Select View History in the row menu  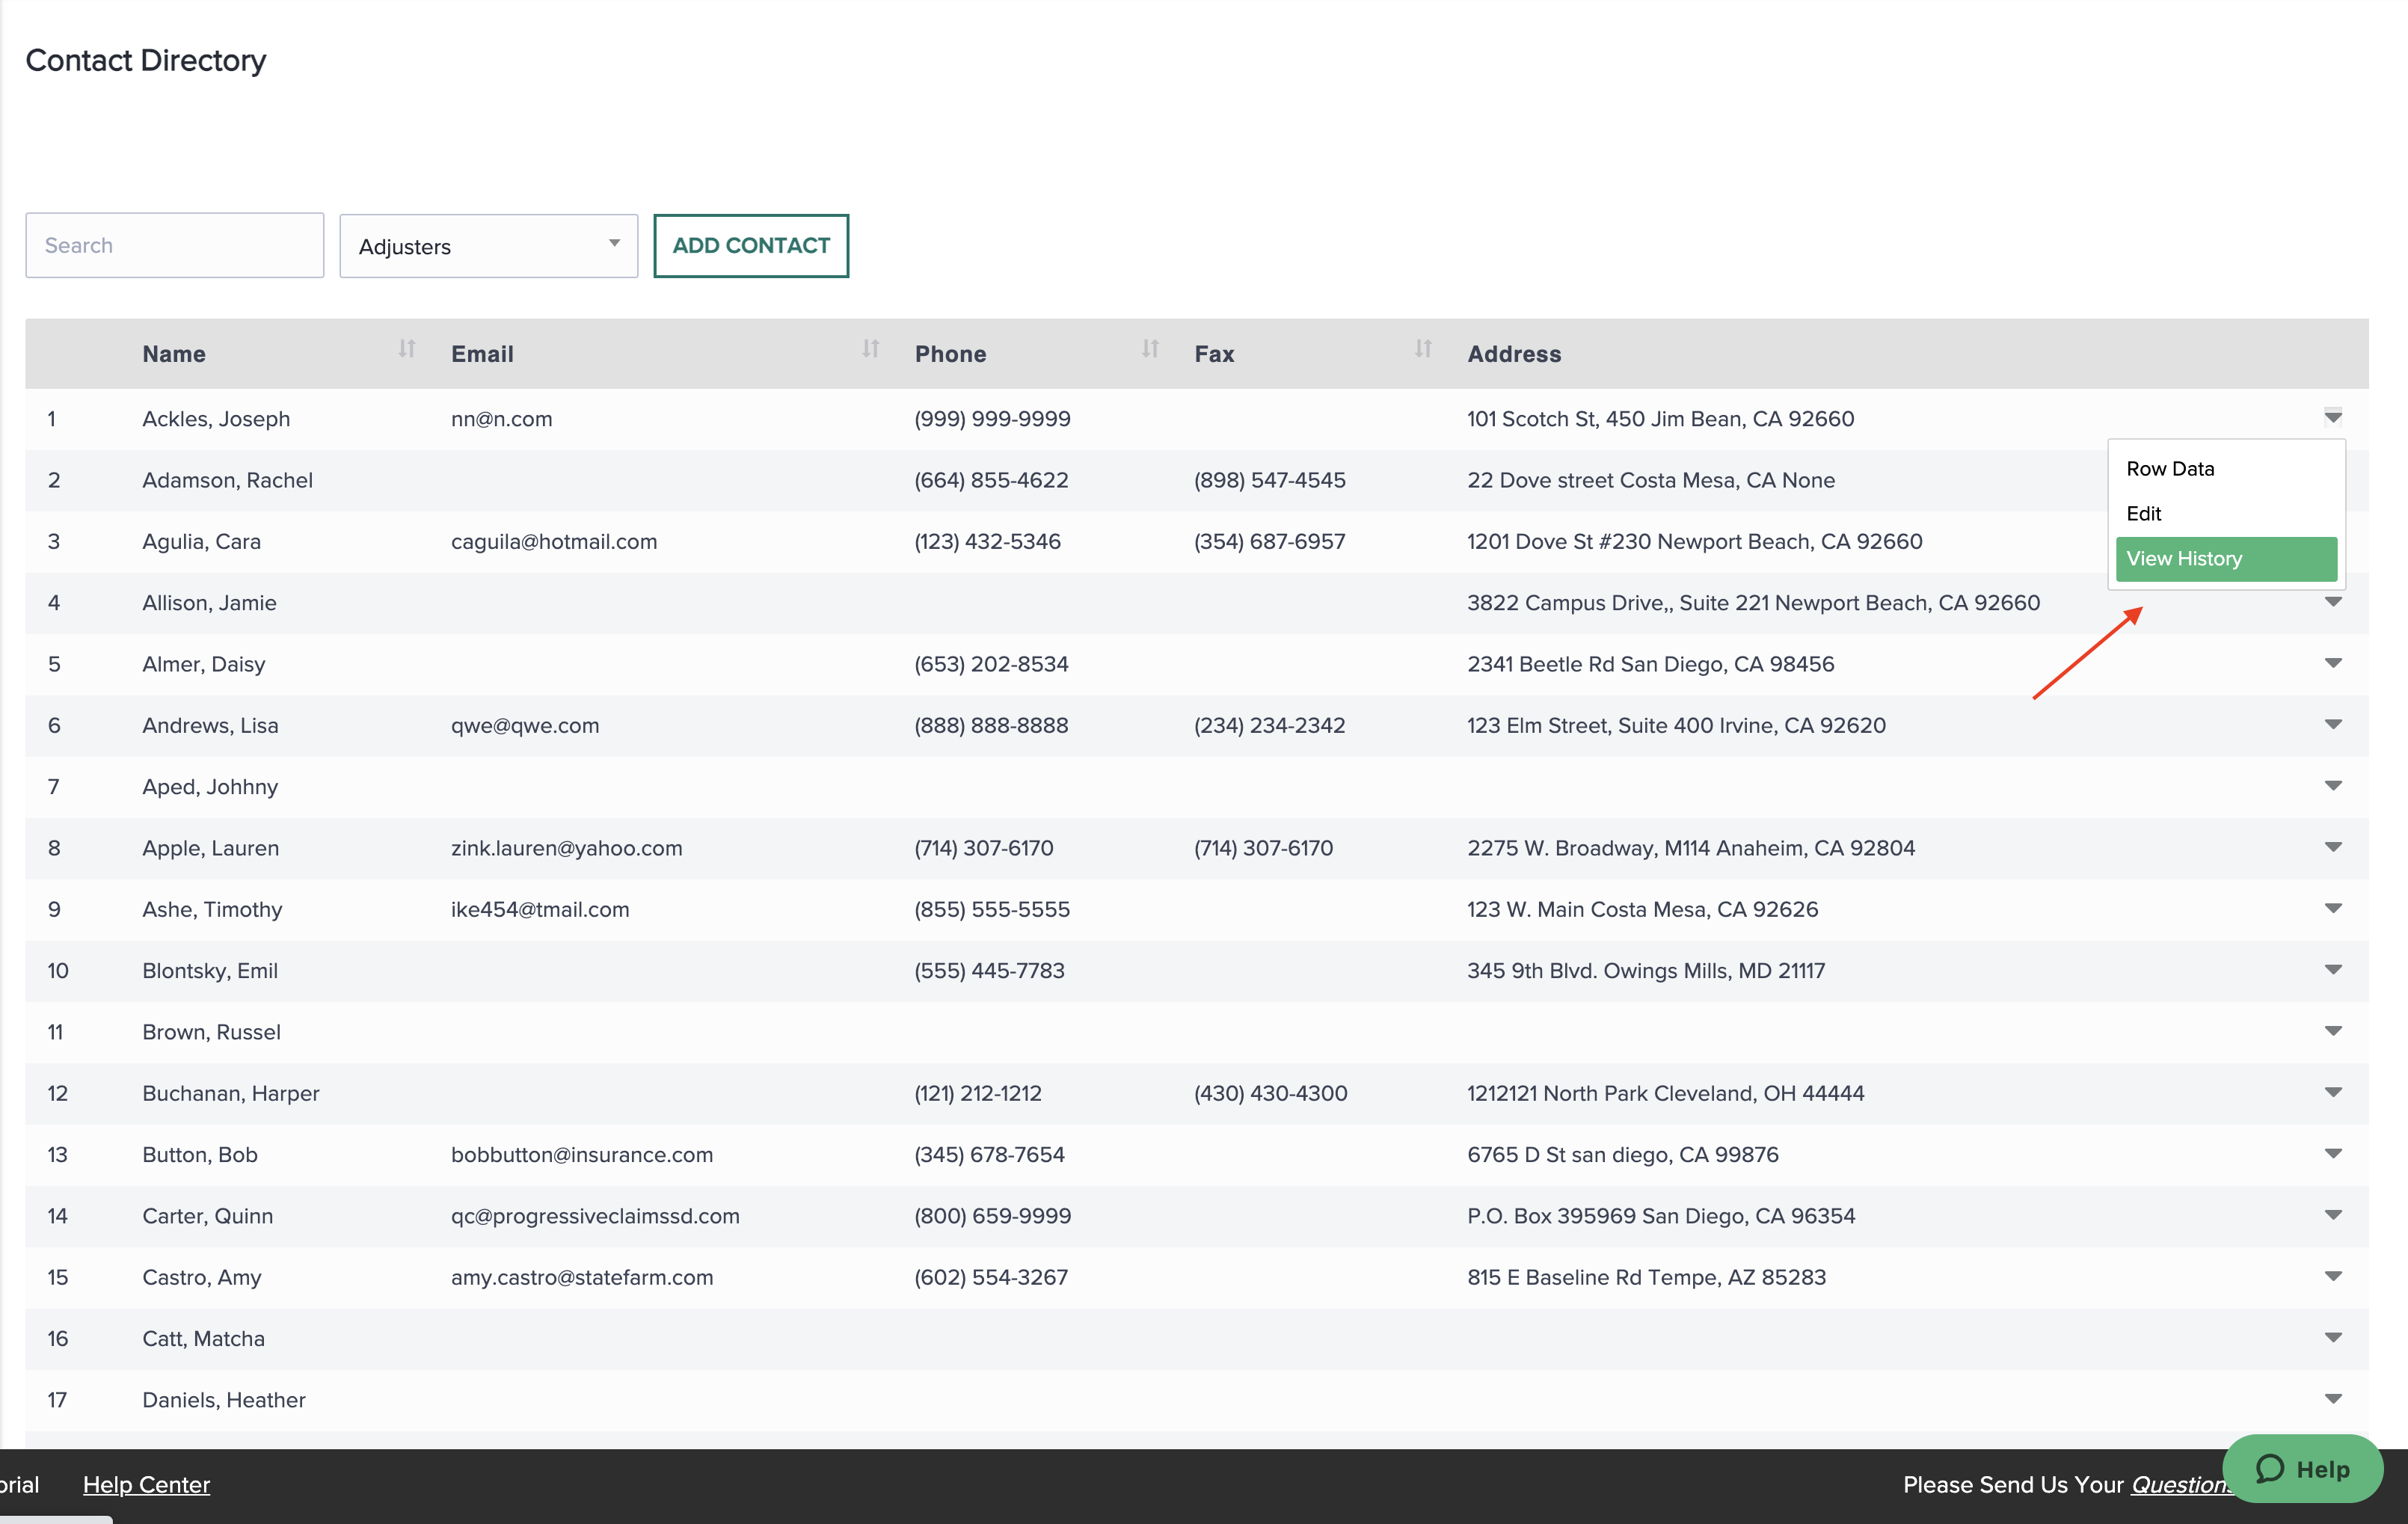2226,559
